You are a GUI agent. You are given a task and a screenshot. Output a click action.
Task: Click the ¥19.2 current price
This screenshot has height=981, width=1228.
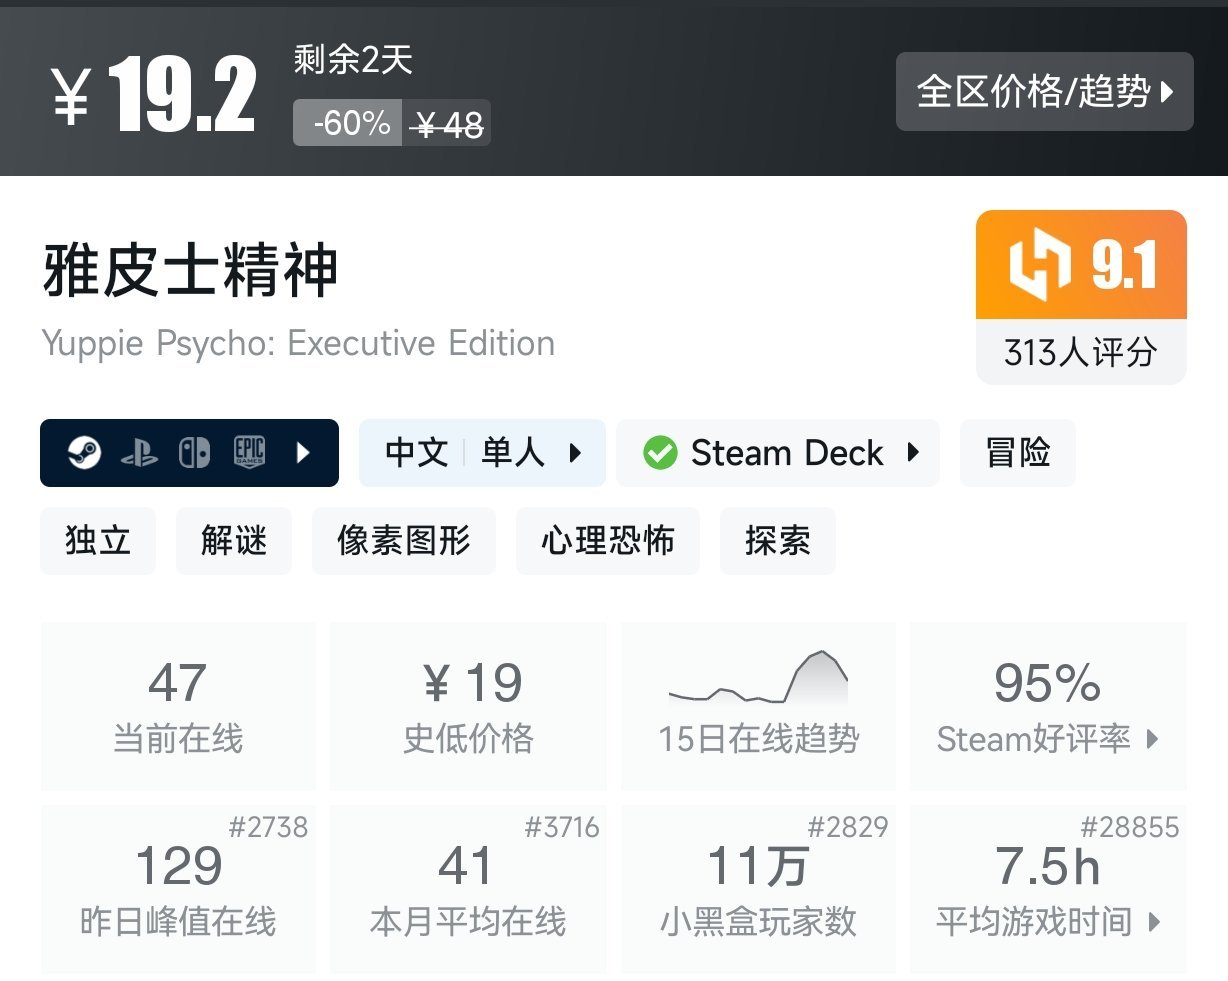tap(154, 95)
